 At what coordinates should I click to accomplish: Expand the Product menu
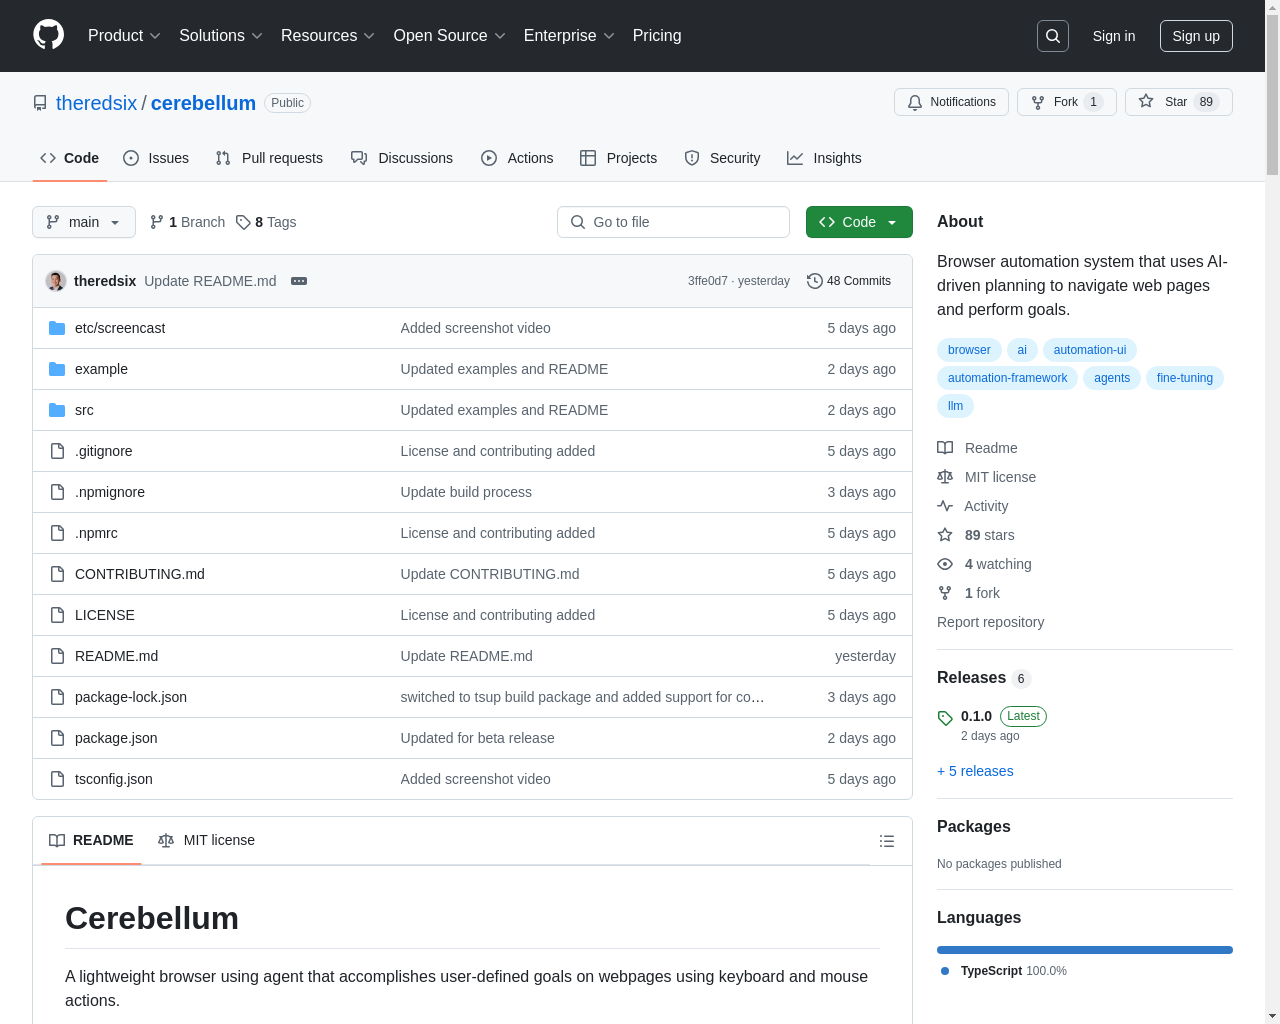pyautogui.click(x=124, y=35)
